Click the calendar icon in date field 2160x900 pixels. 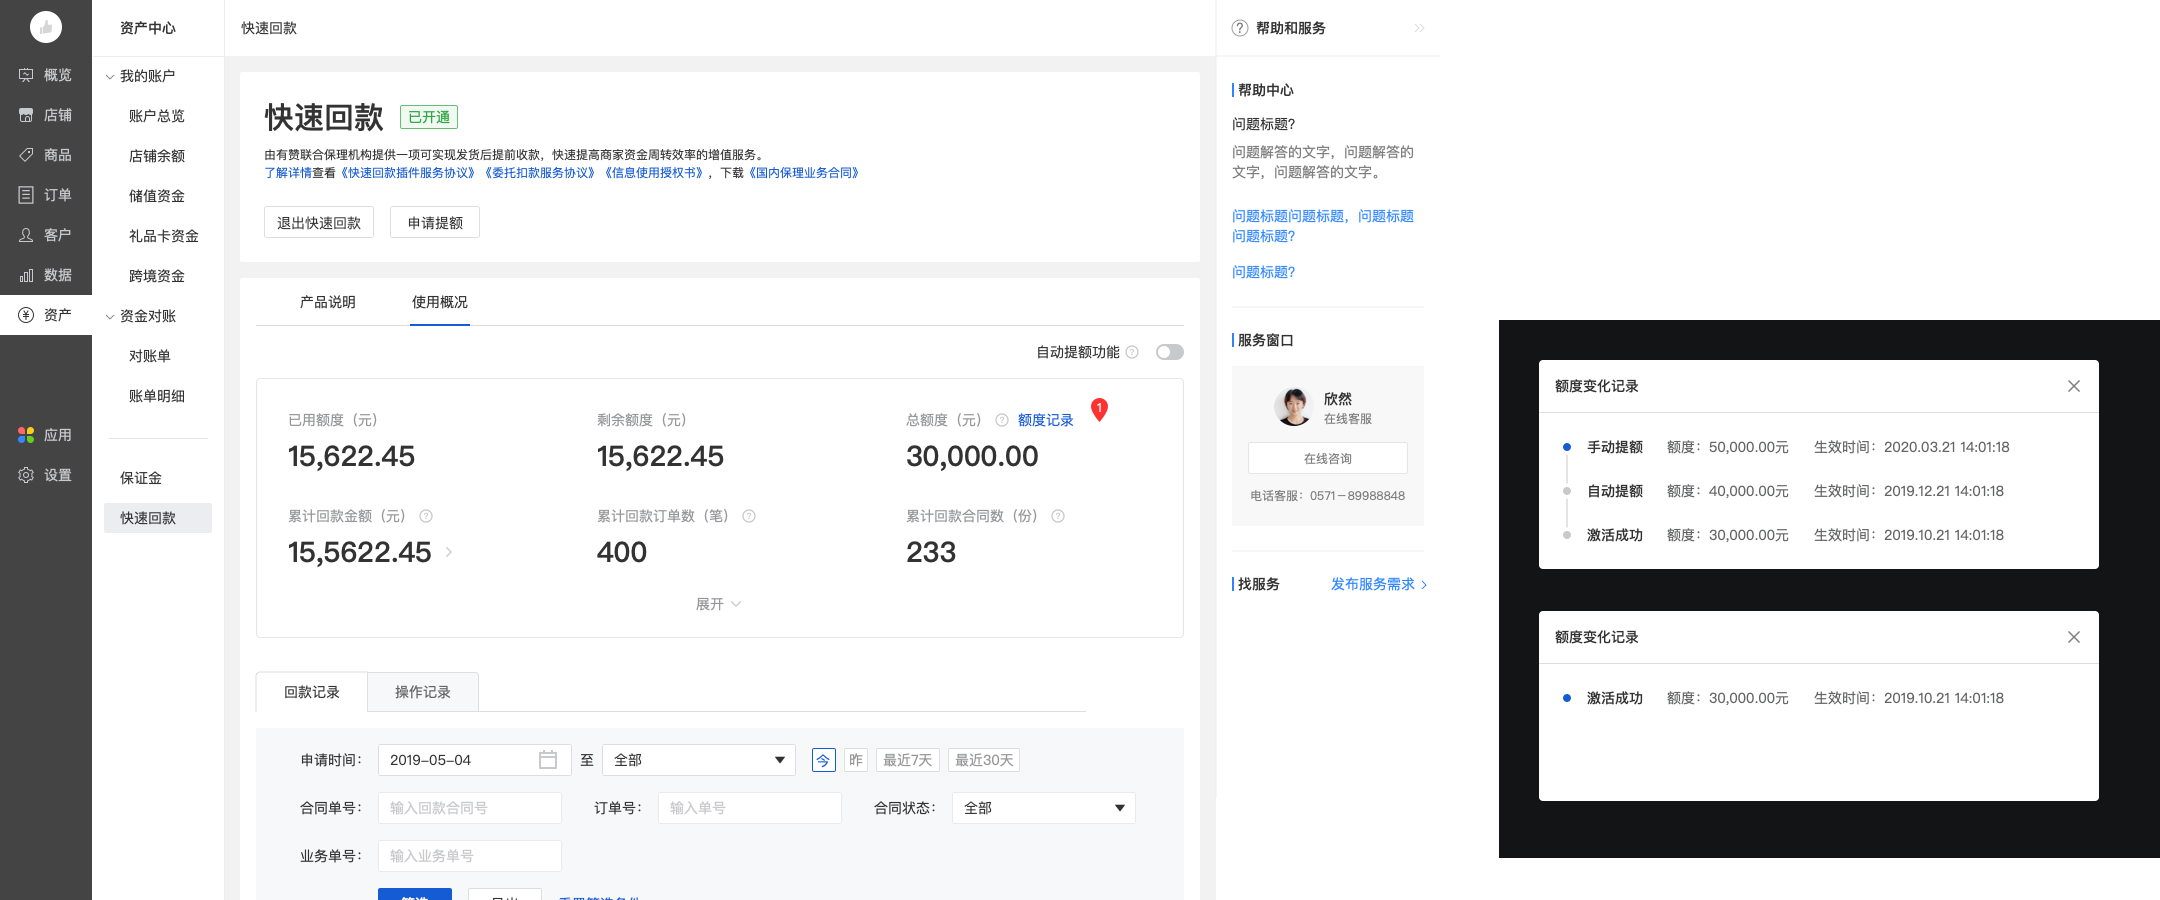pyautogui.click(x=547, y=760)
